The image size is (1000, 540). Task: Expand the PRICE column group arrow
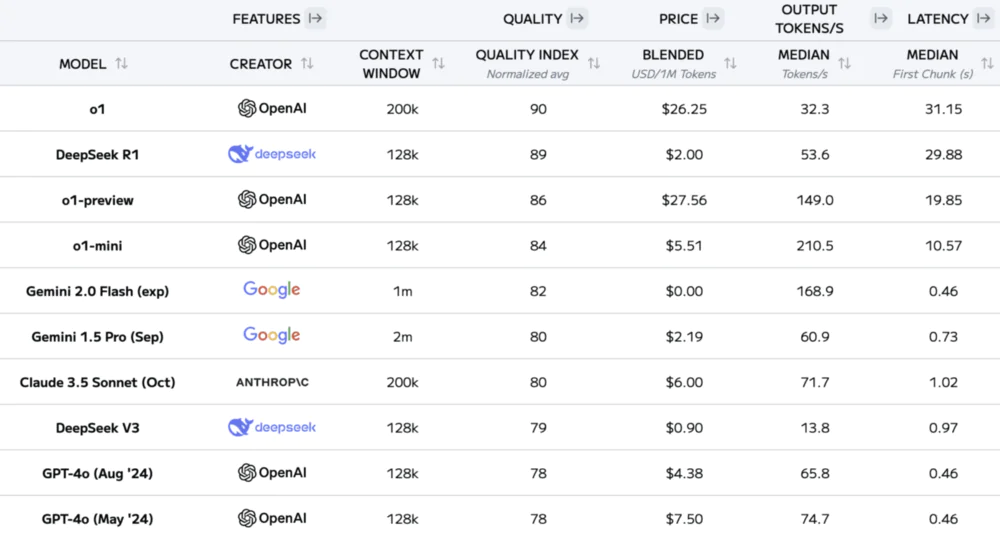click(x=713, y=18)
